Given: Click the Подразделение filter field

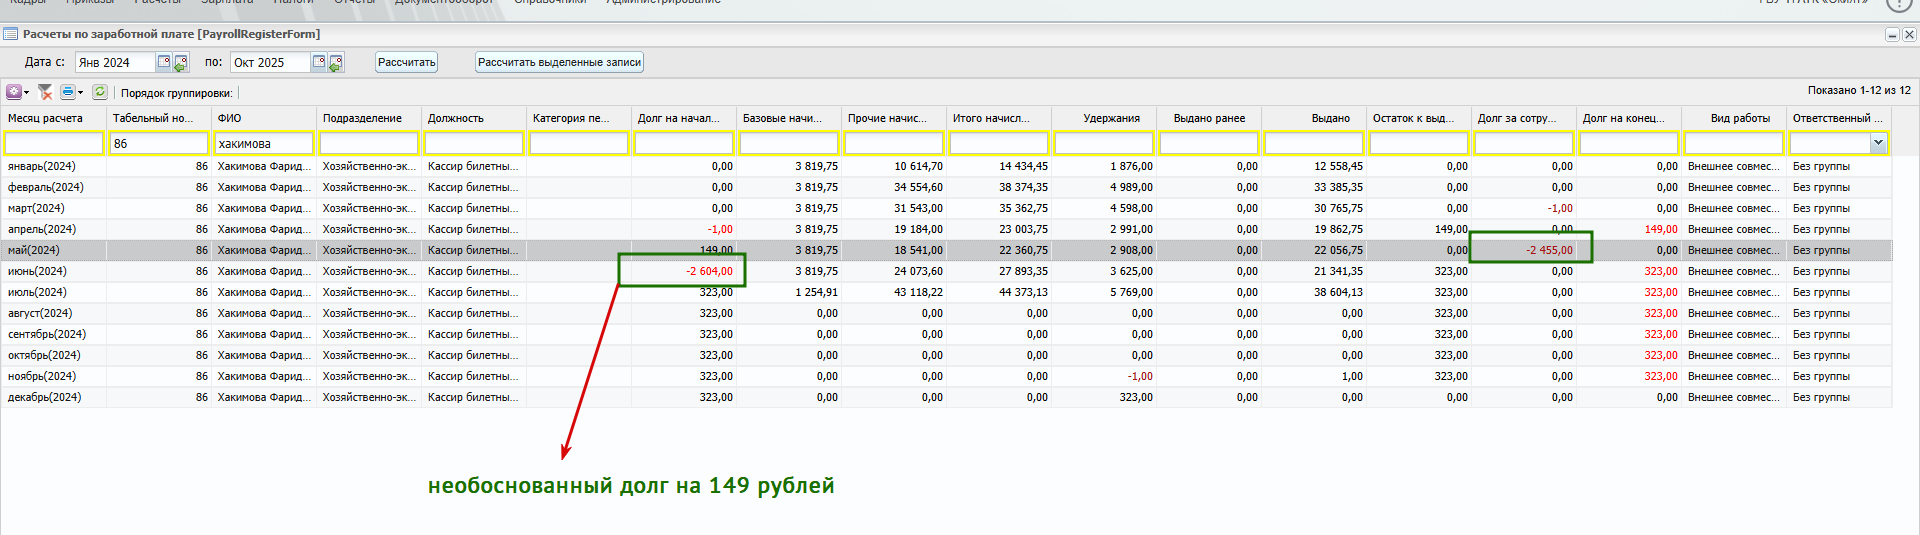Looking at the screenshot, I should tap(369, 143).
